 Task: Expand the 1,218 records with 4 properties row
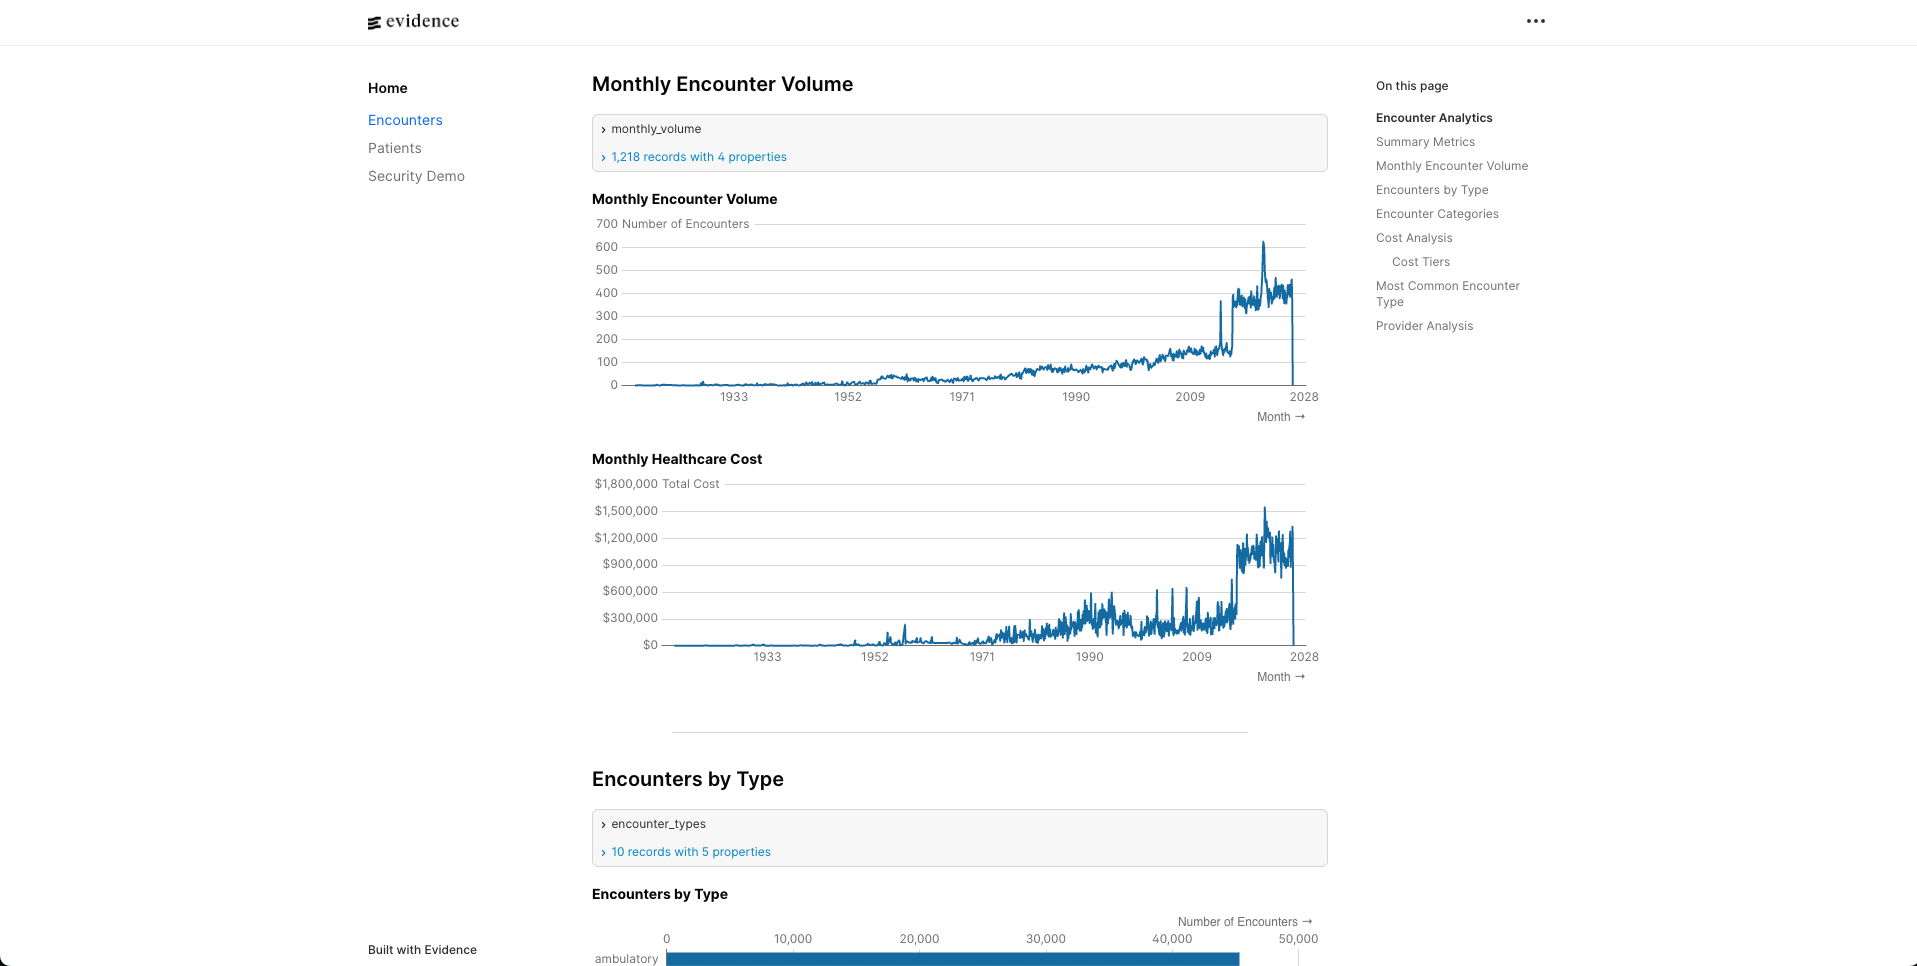pos(698,157)
